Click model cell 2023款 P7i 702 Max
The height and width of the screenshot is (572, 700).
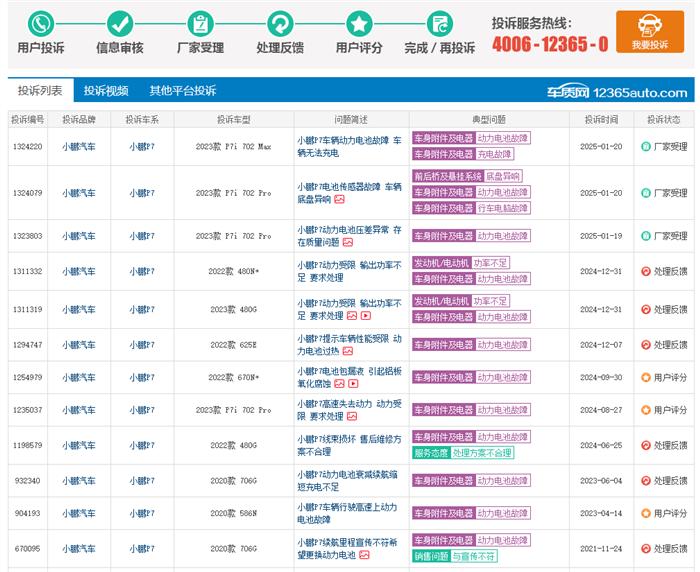pyautogui.click(x=233, y=146)
